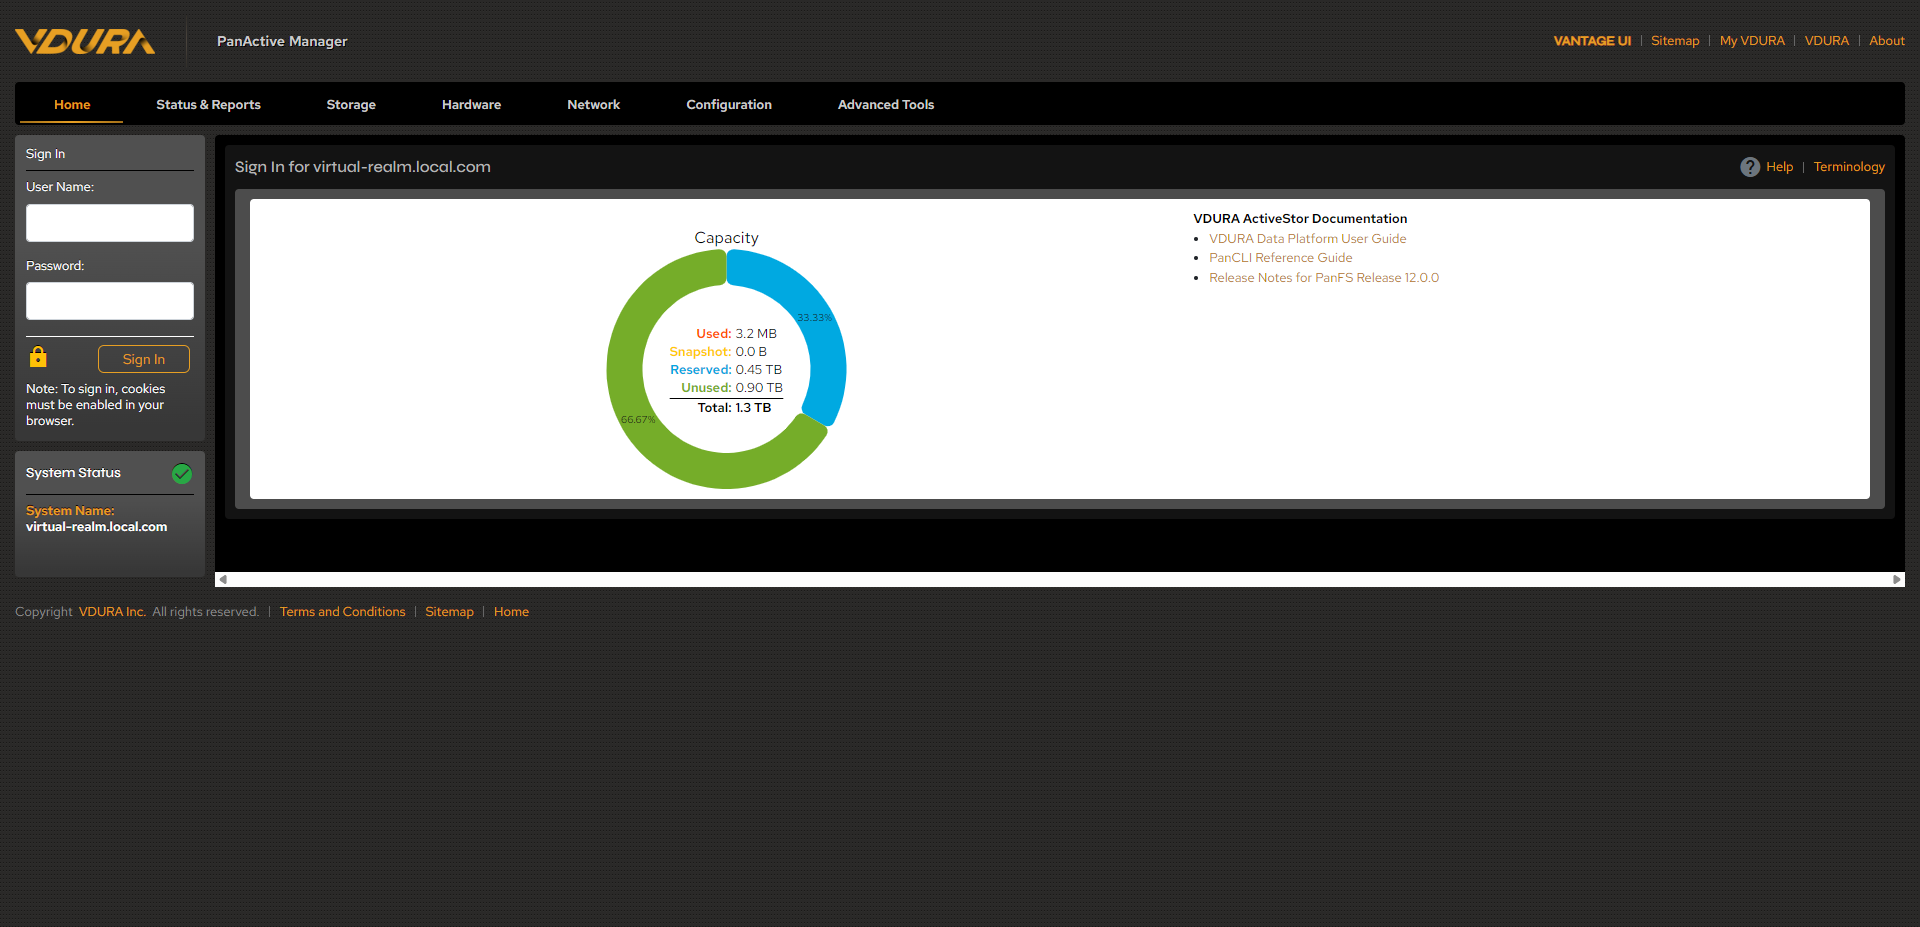Open the Hardware menu
The height and width of the screenshot is (927, 1920).
(x=471, y=105)
